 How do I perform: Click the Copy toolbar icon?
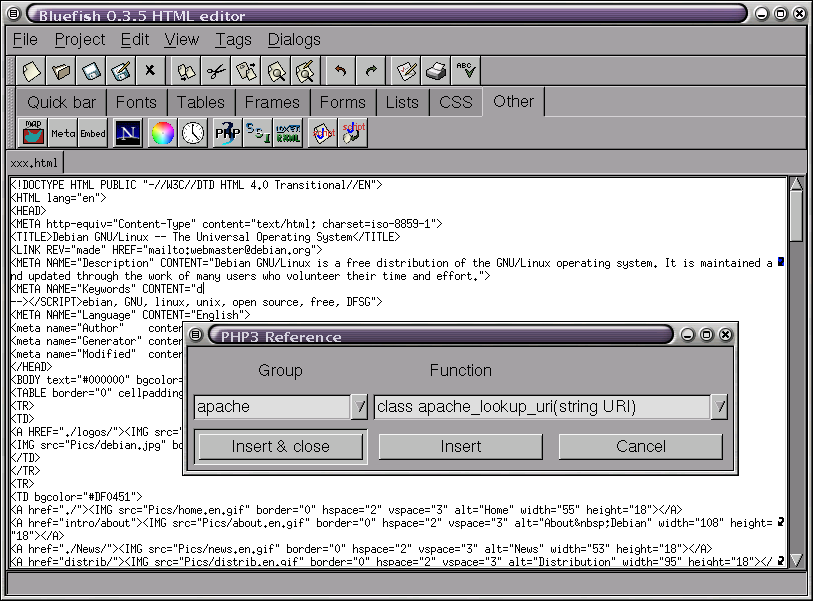187,71
